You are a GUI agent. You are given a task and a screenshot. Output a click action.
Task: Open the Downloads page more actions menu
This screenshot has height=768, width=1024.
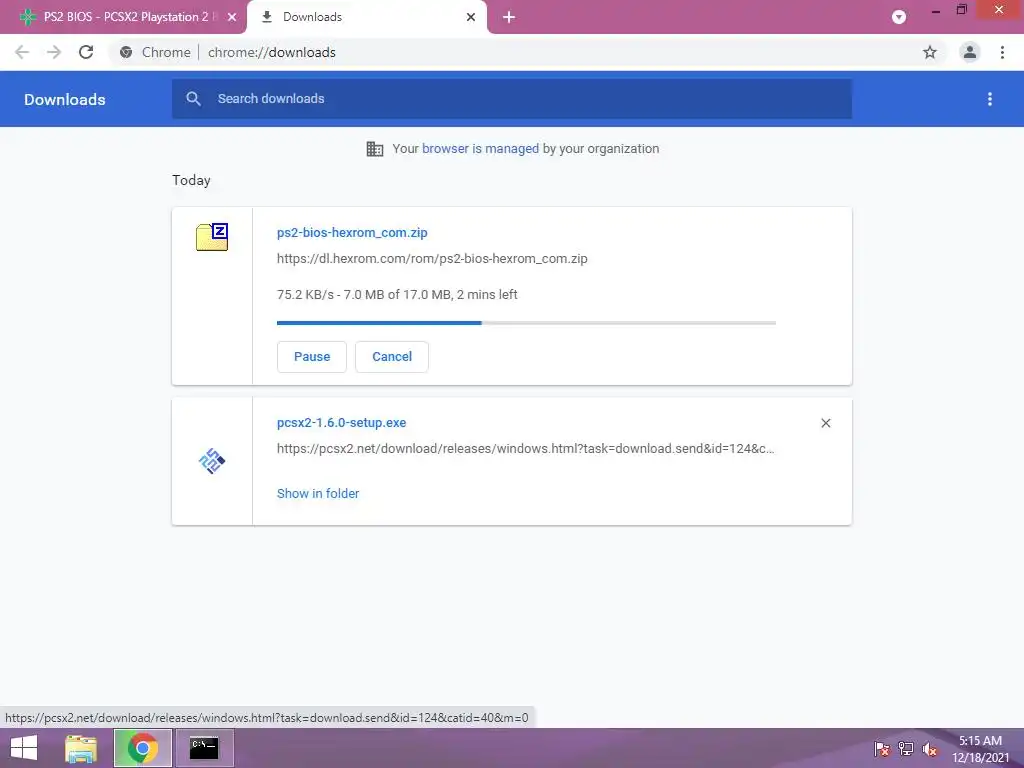pos(990,99)
